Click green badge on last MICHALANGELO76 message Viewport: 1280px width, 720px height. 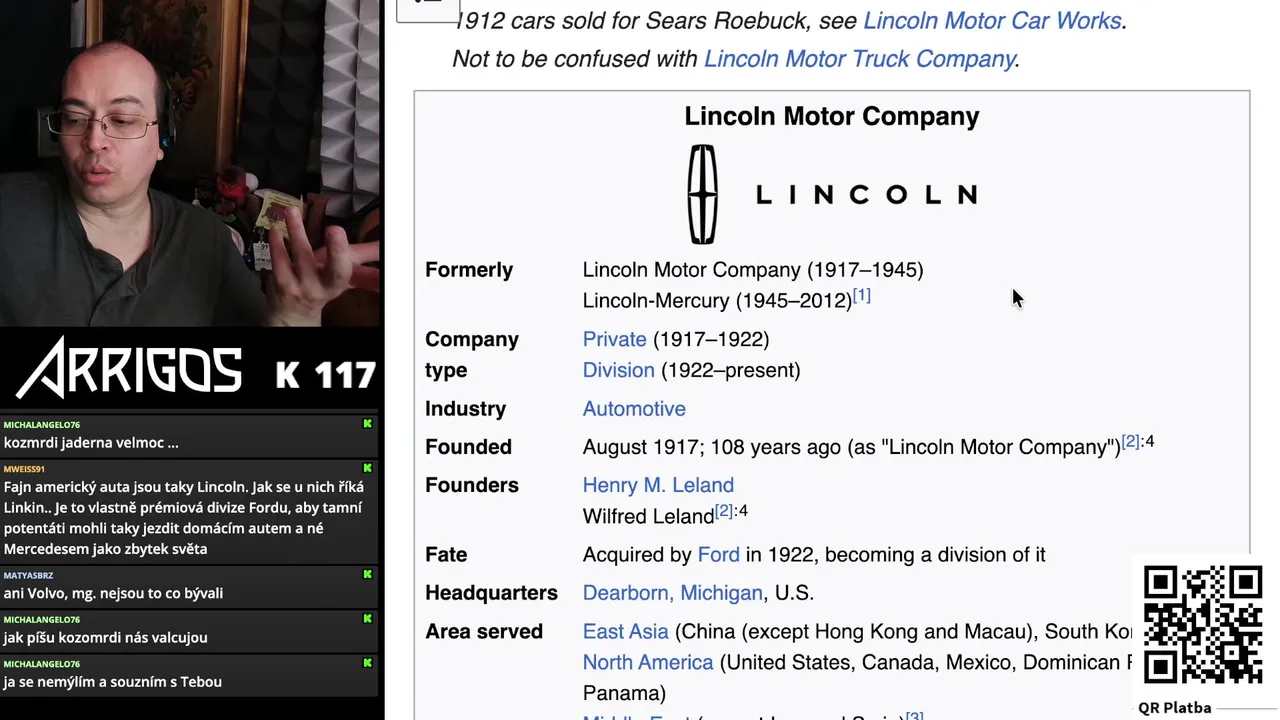pyautogui.click(x=367, y=663)
